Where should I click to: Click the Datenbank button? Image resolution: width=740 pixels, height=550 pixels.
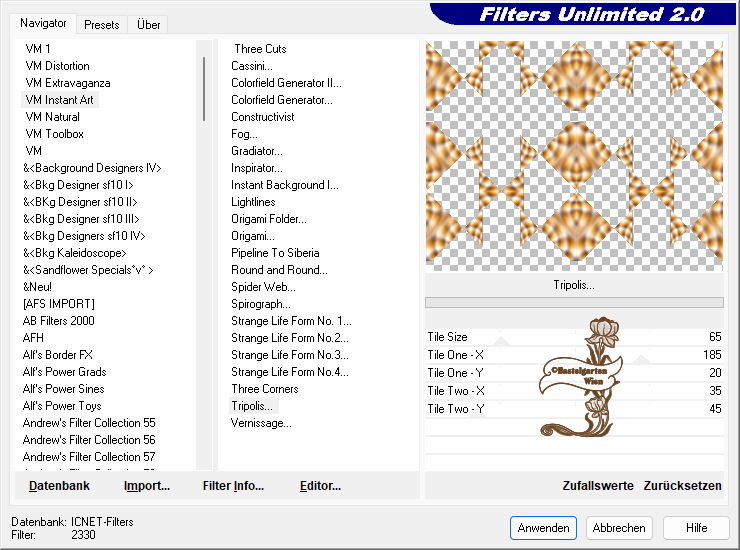59,486
